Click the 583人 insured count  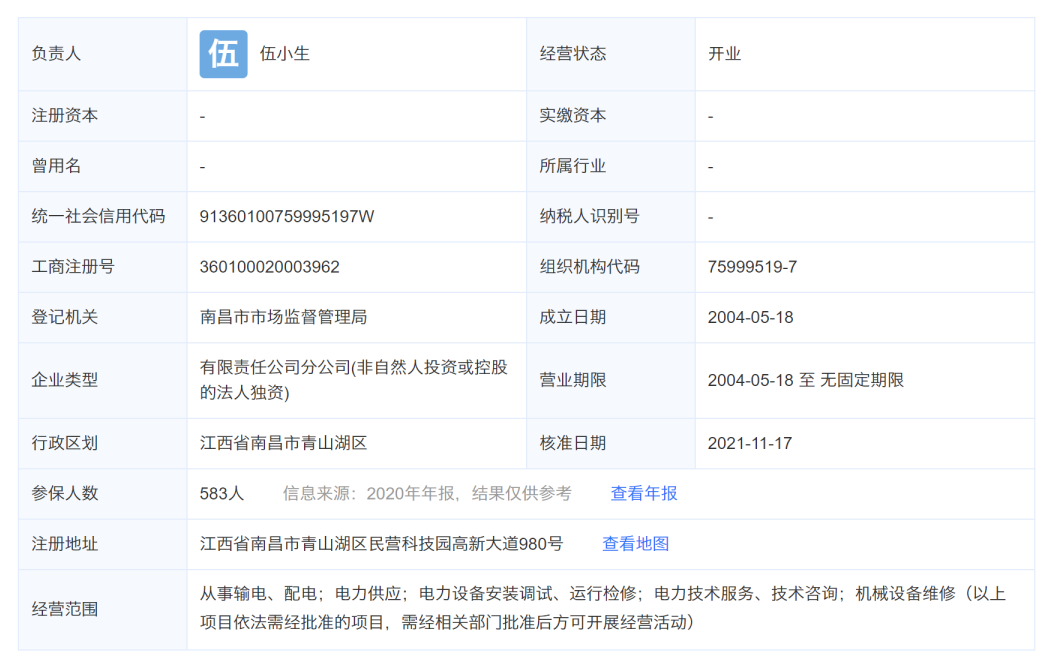tap(222, 494)
